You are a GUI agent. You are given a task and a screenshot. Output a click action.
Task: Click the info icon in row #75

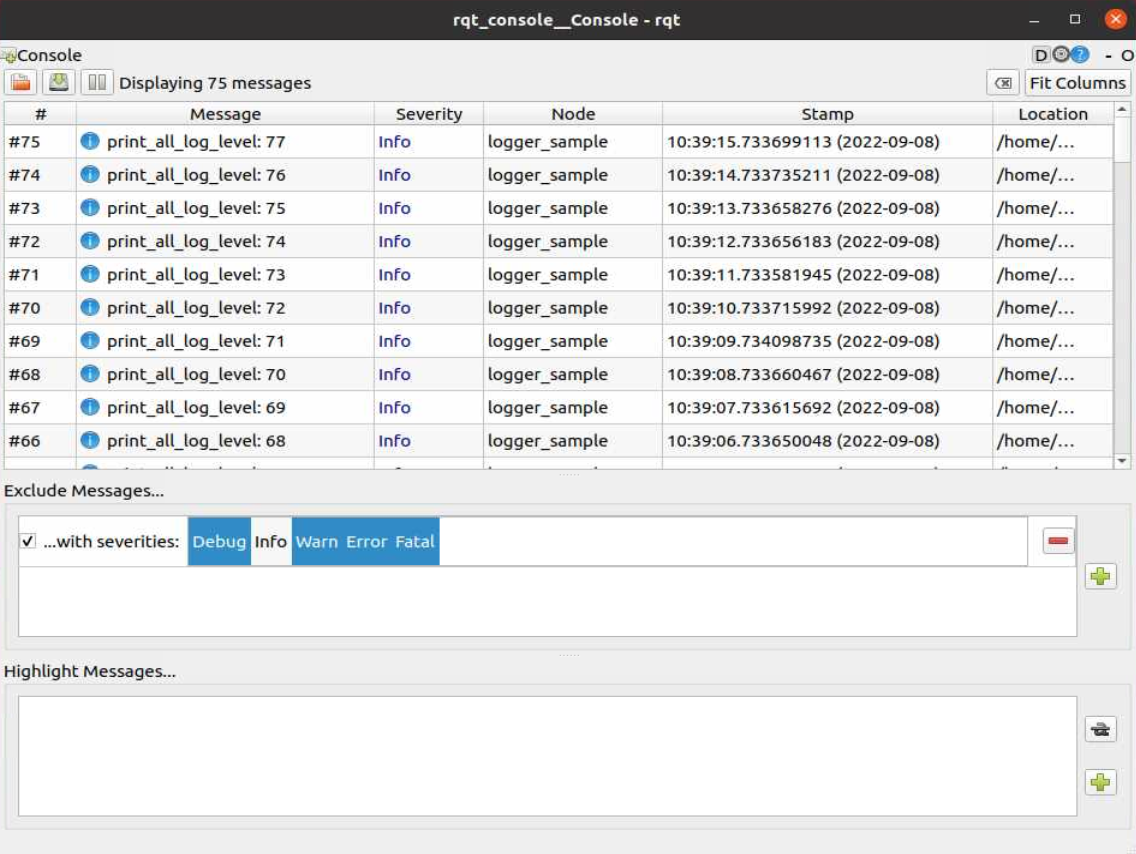click(x=90, y=141)
